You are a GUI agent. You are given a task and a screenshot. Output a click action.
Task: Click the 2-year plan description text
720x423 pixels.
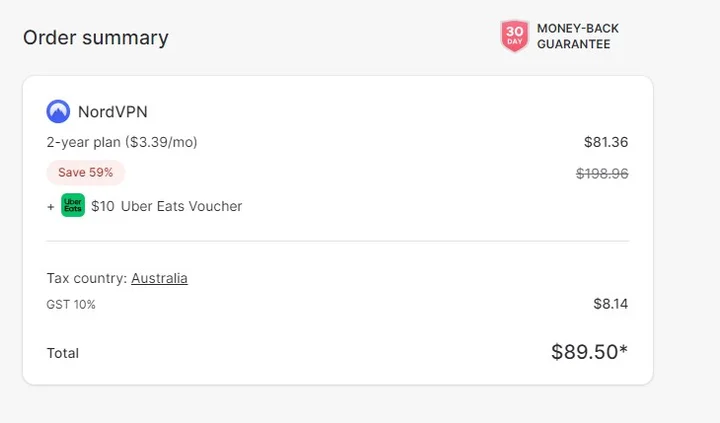[122, 142]
